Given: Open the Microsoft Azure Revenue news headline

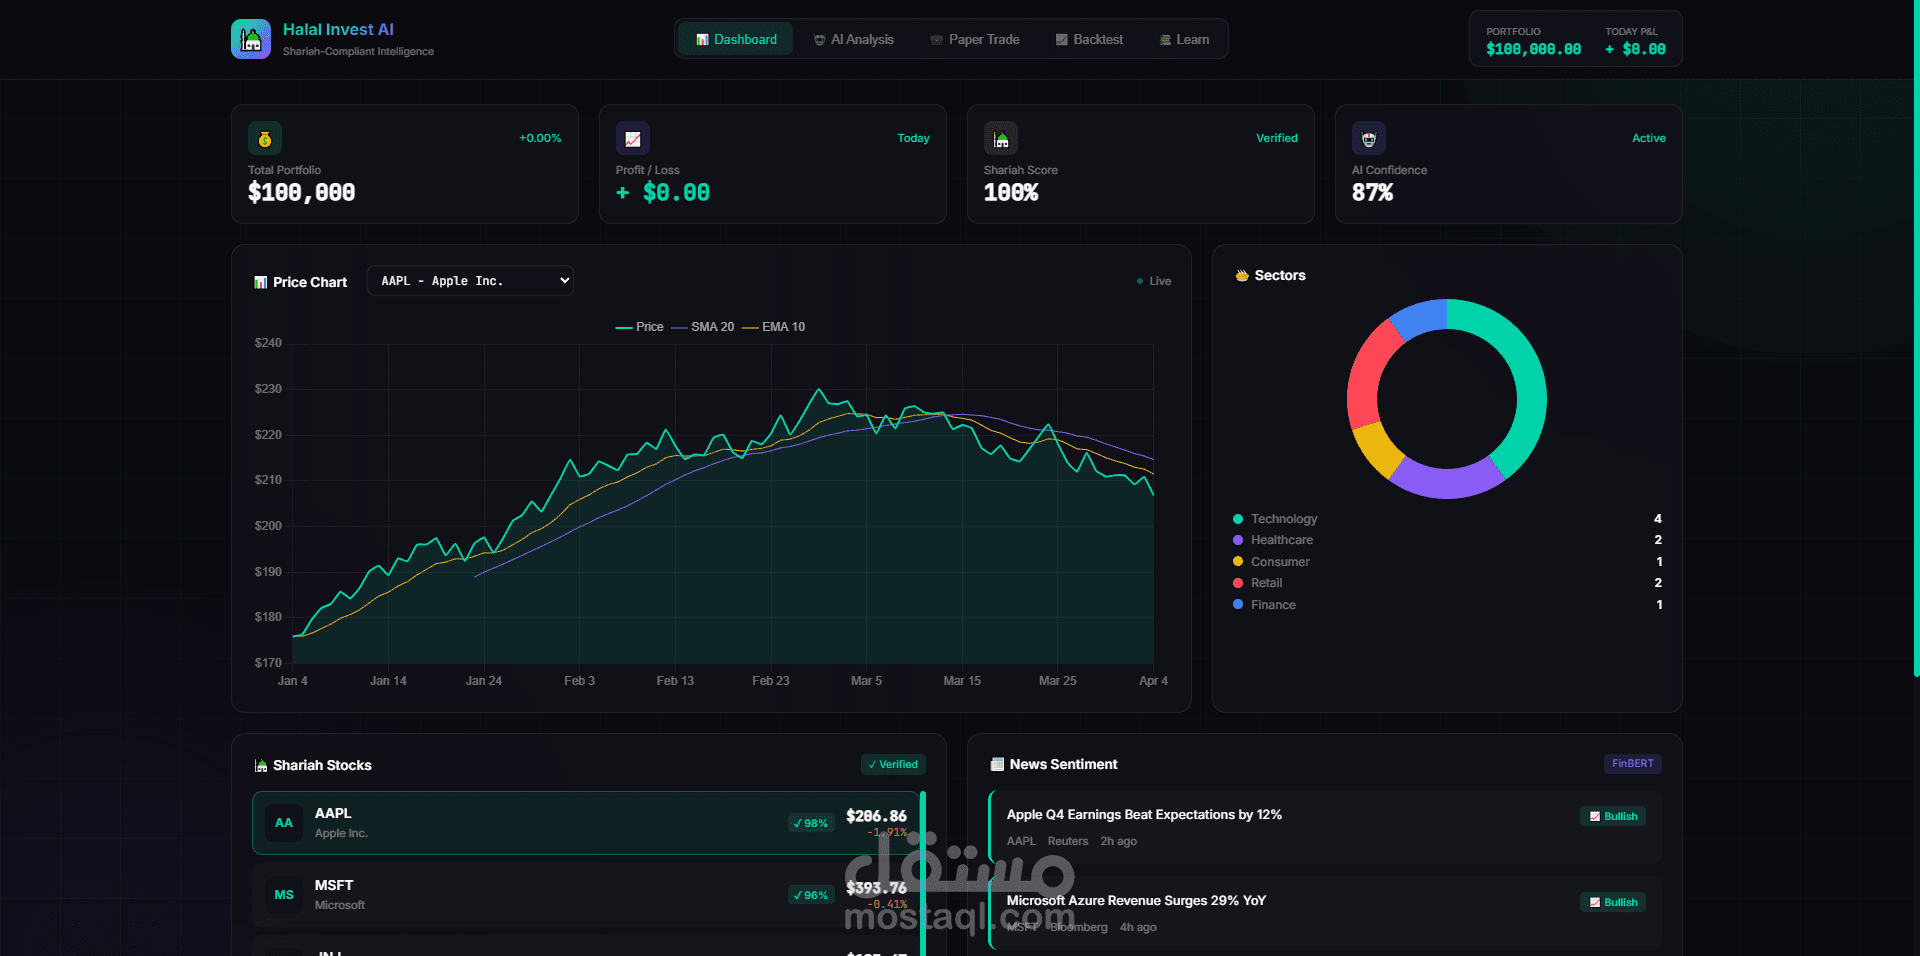Looking at the screenshot, I should point(1136,901).
